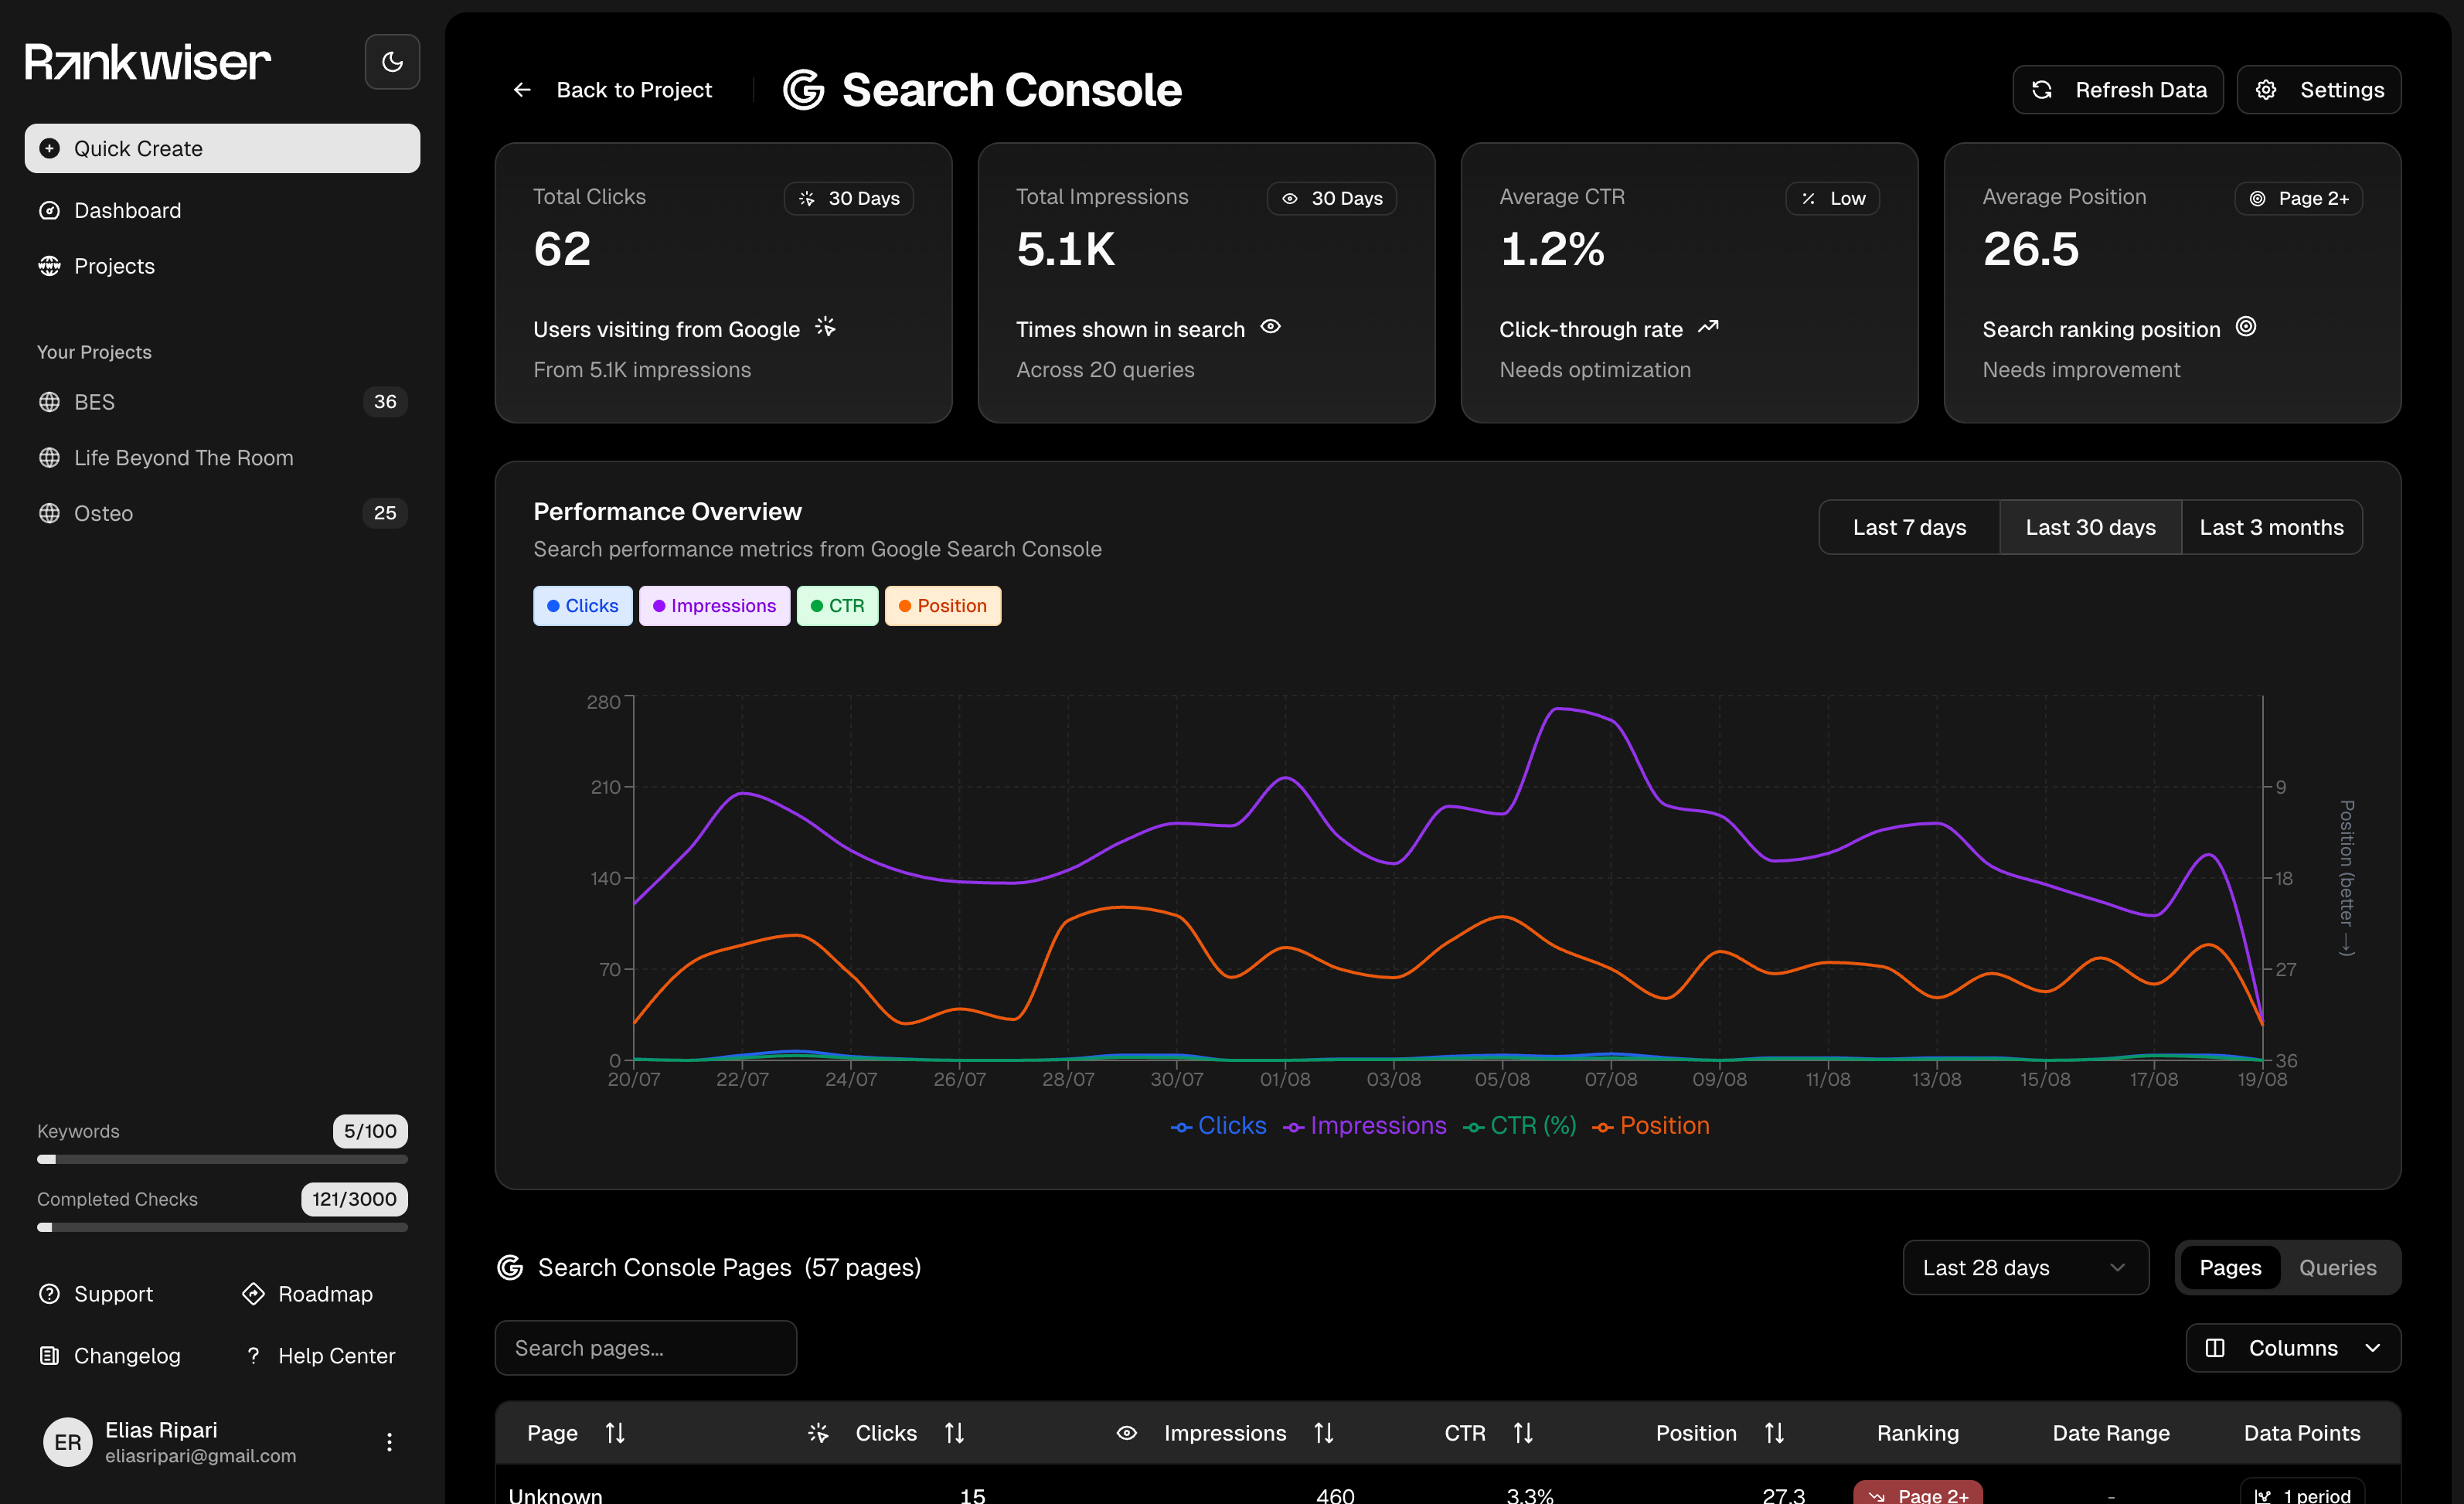Viewport: 2464px width, 1504px height.
Task: Expand the Columns selector
Action: point(2292,1348)
